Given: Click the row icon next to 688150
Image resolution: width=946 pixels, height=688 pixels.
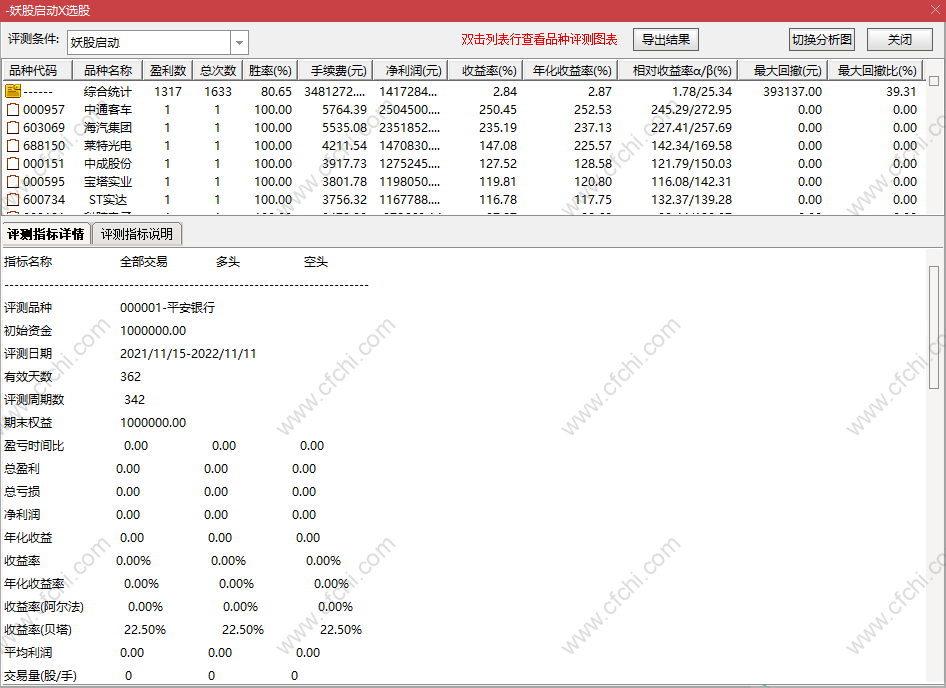Looking at the screenshot, I should tap(13, 145).
